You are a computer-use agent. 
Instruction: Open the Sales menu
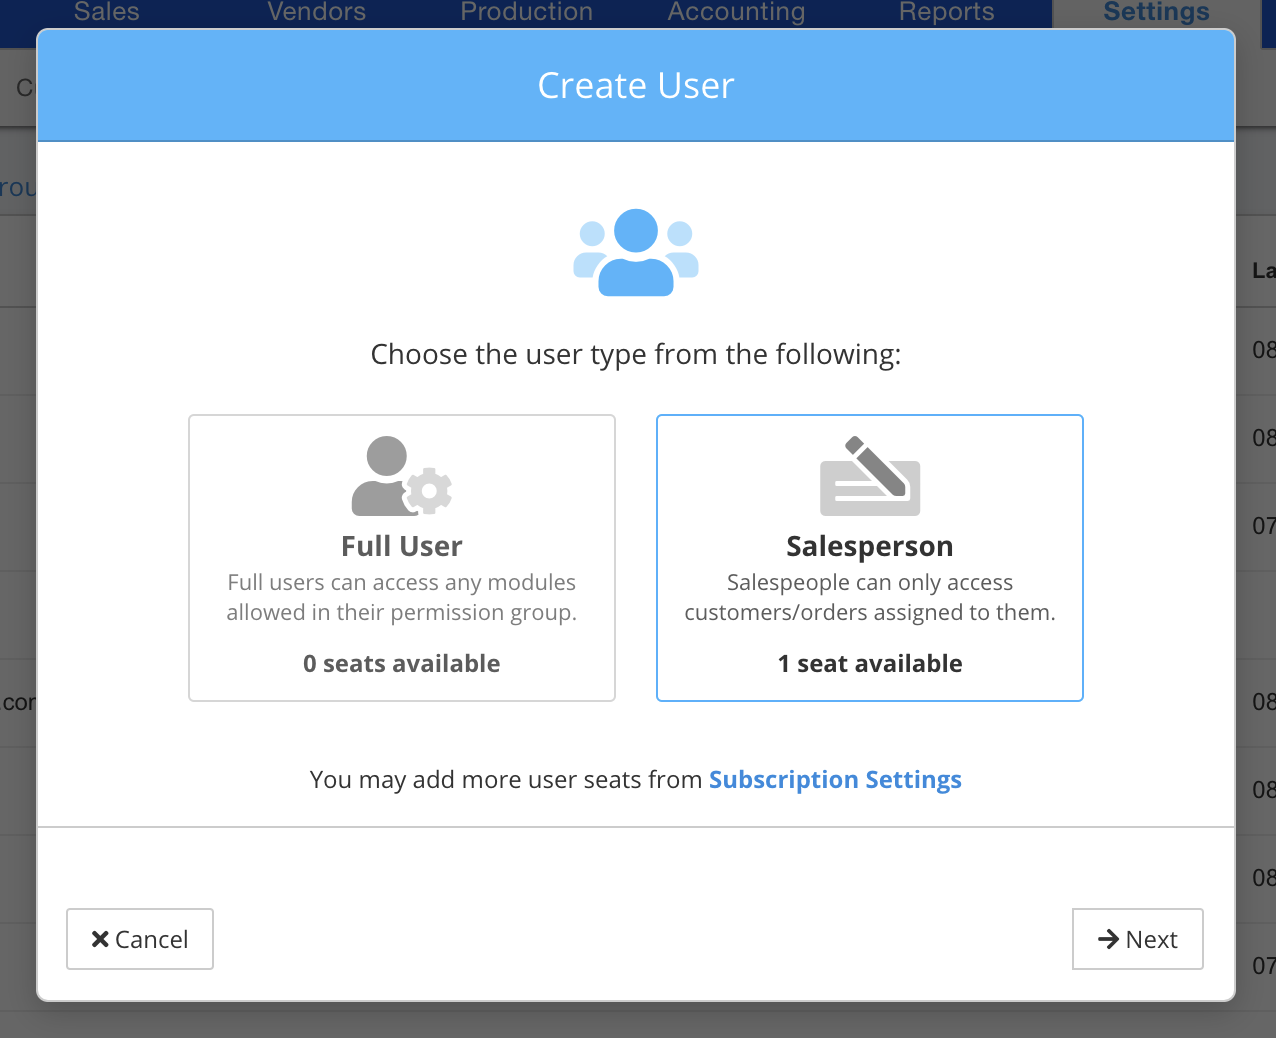coord(107,12)
